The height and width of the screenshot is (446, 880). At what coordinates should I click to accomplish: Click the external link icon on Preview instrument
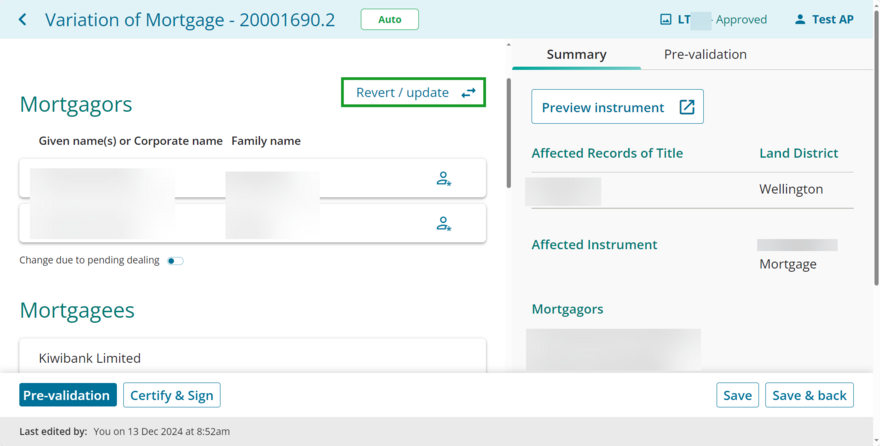click(687, 107)
